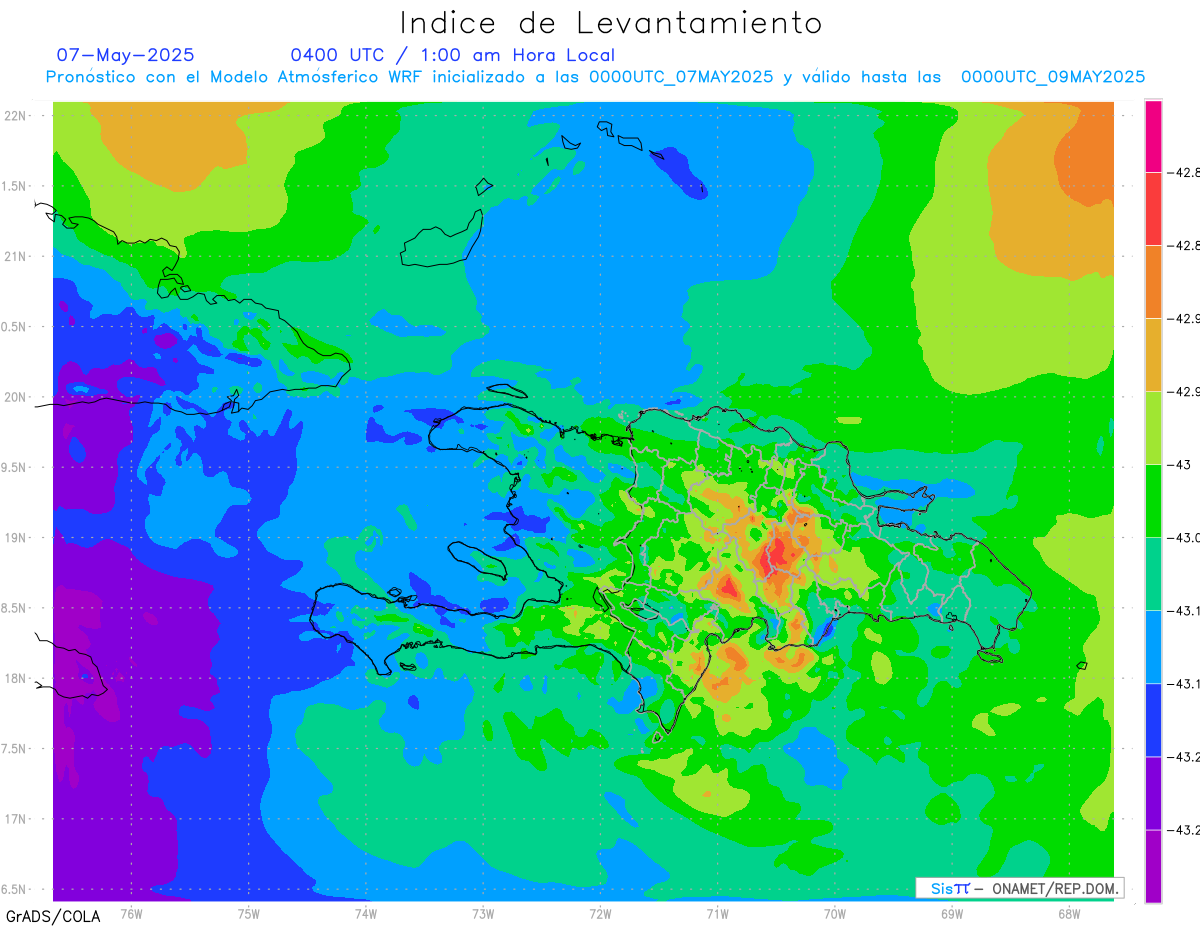Click the 18N latitude label
Screen dimensions: 1200x927
coord(17,679)
